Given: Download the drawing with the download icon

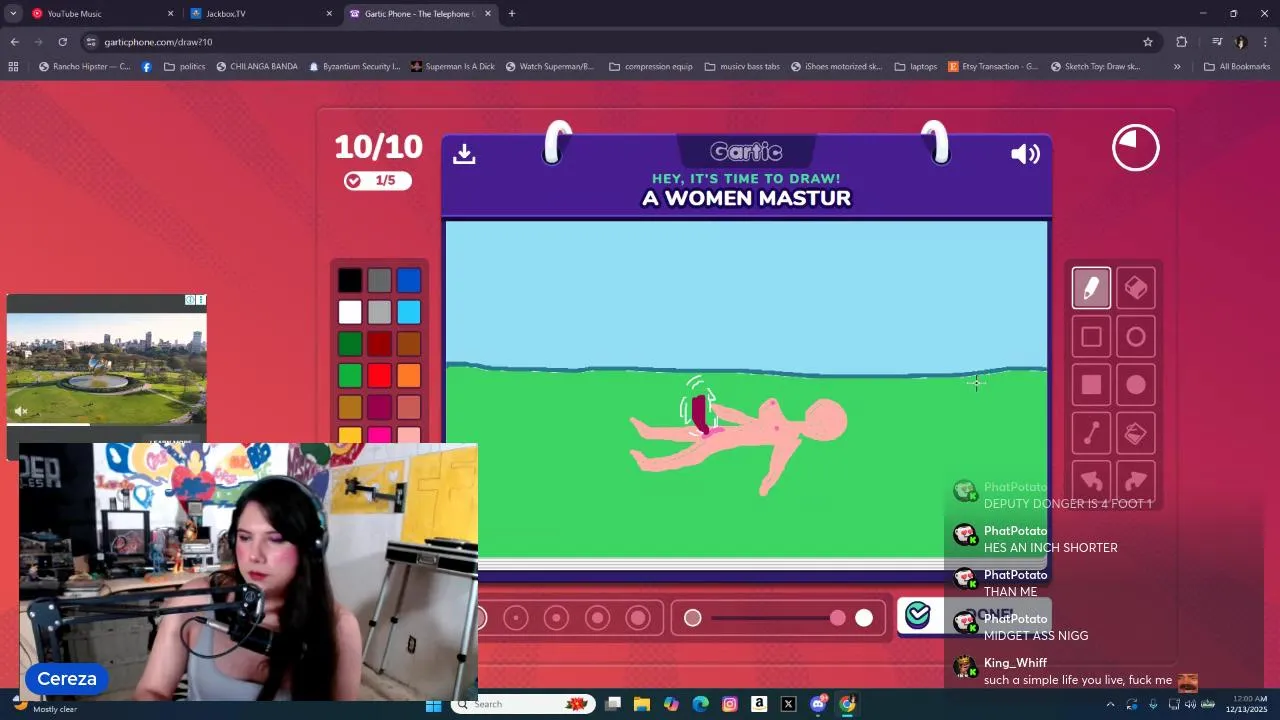Looking at the screenshot, I should [464, 153].
